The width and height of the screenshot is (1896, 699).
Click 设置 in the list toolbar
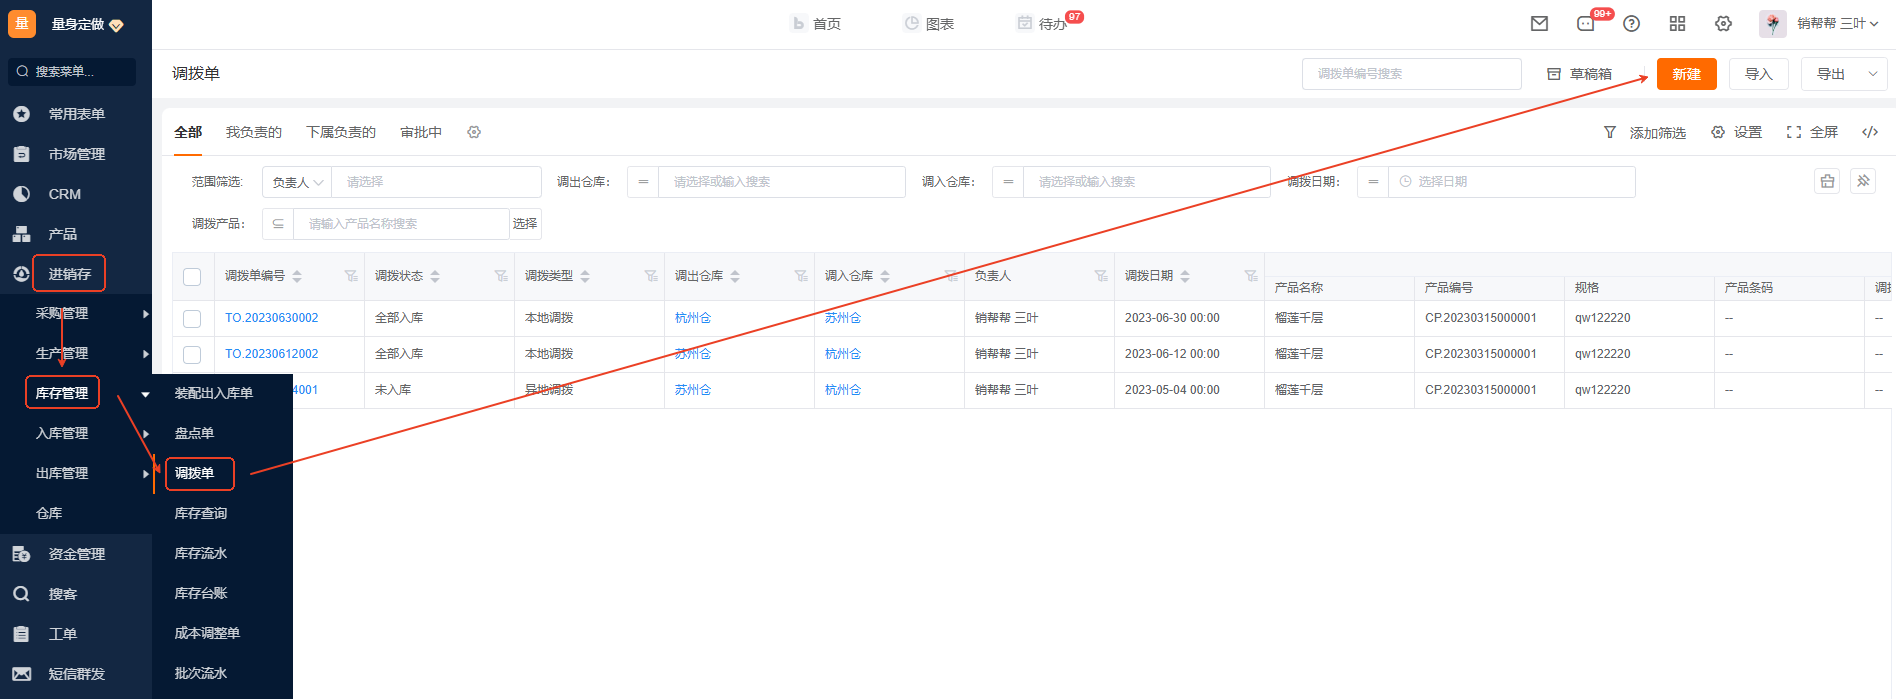click(1737, 132)
